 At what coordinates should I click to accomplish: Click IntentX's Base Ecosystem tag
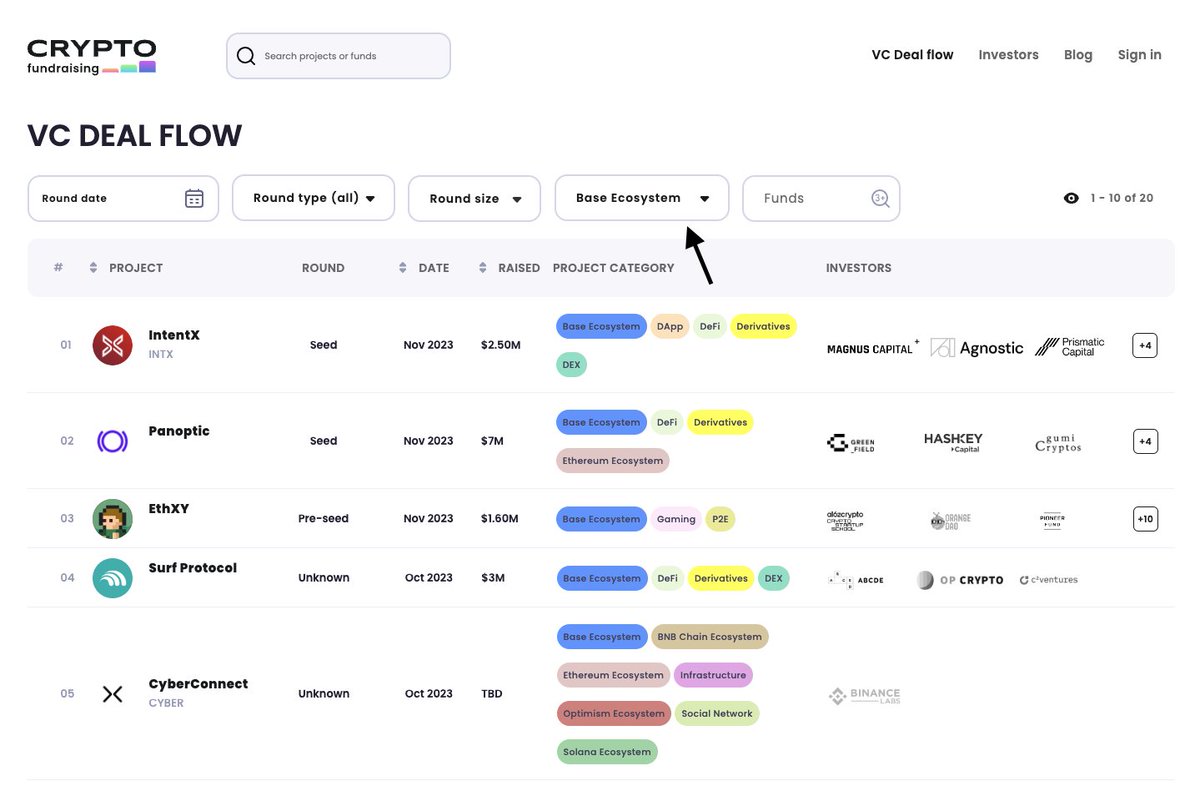pos(601,326)
